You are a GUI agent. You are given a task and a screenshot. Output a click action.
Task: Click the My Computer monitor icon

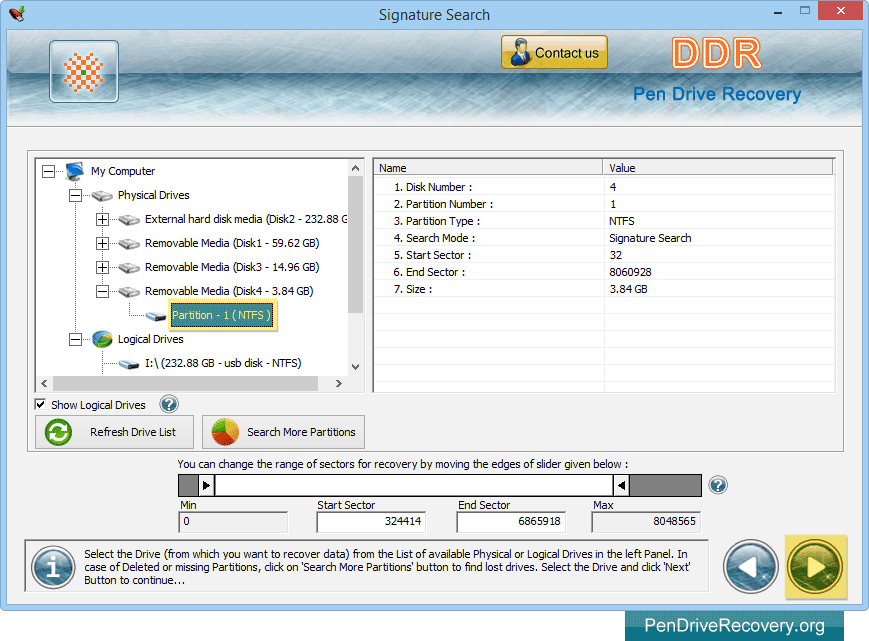[x=74, y=171]
